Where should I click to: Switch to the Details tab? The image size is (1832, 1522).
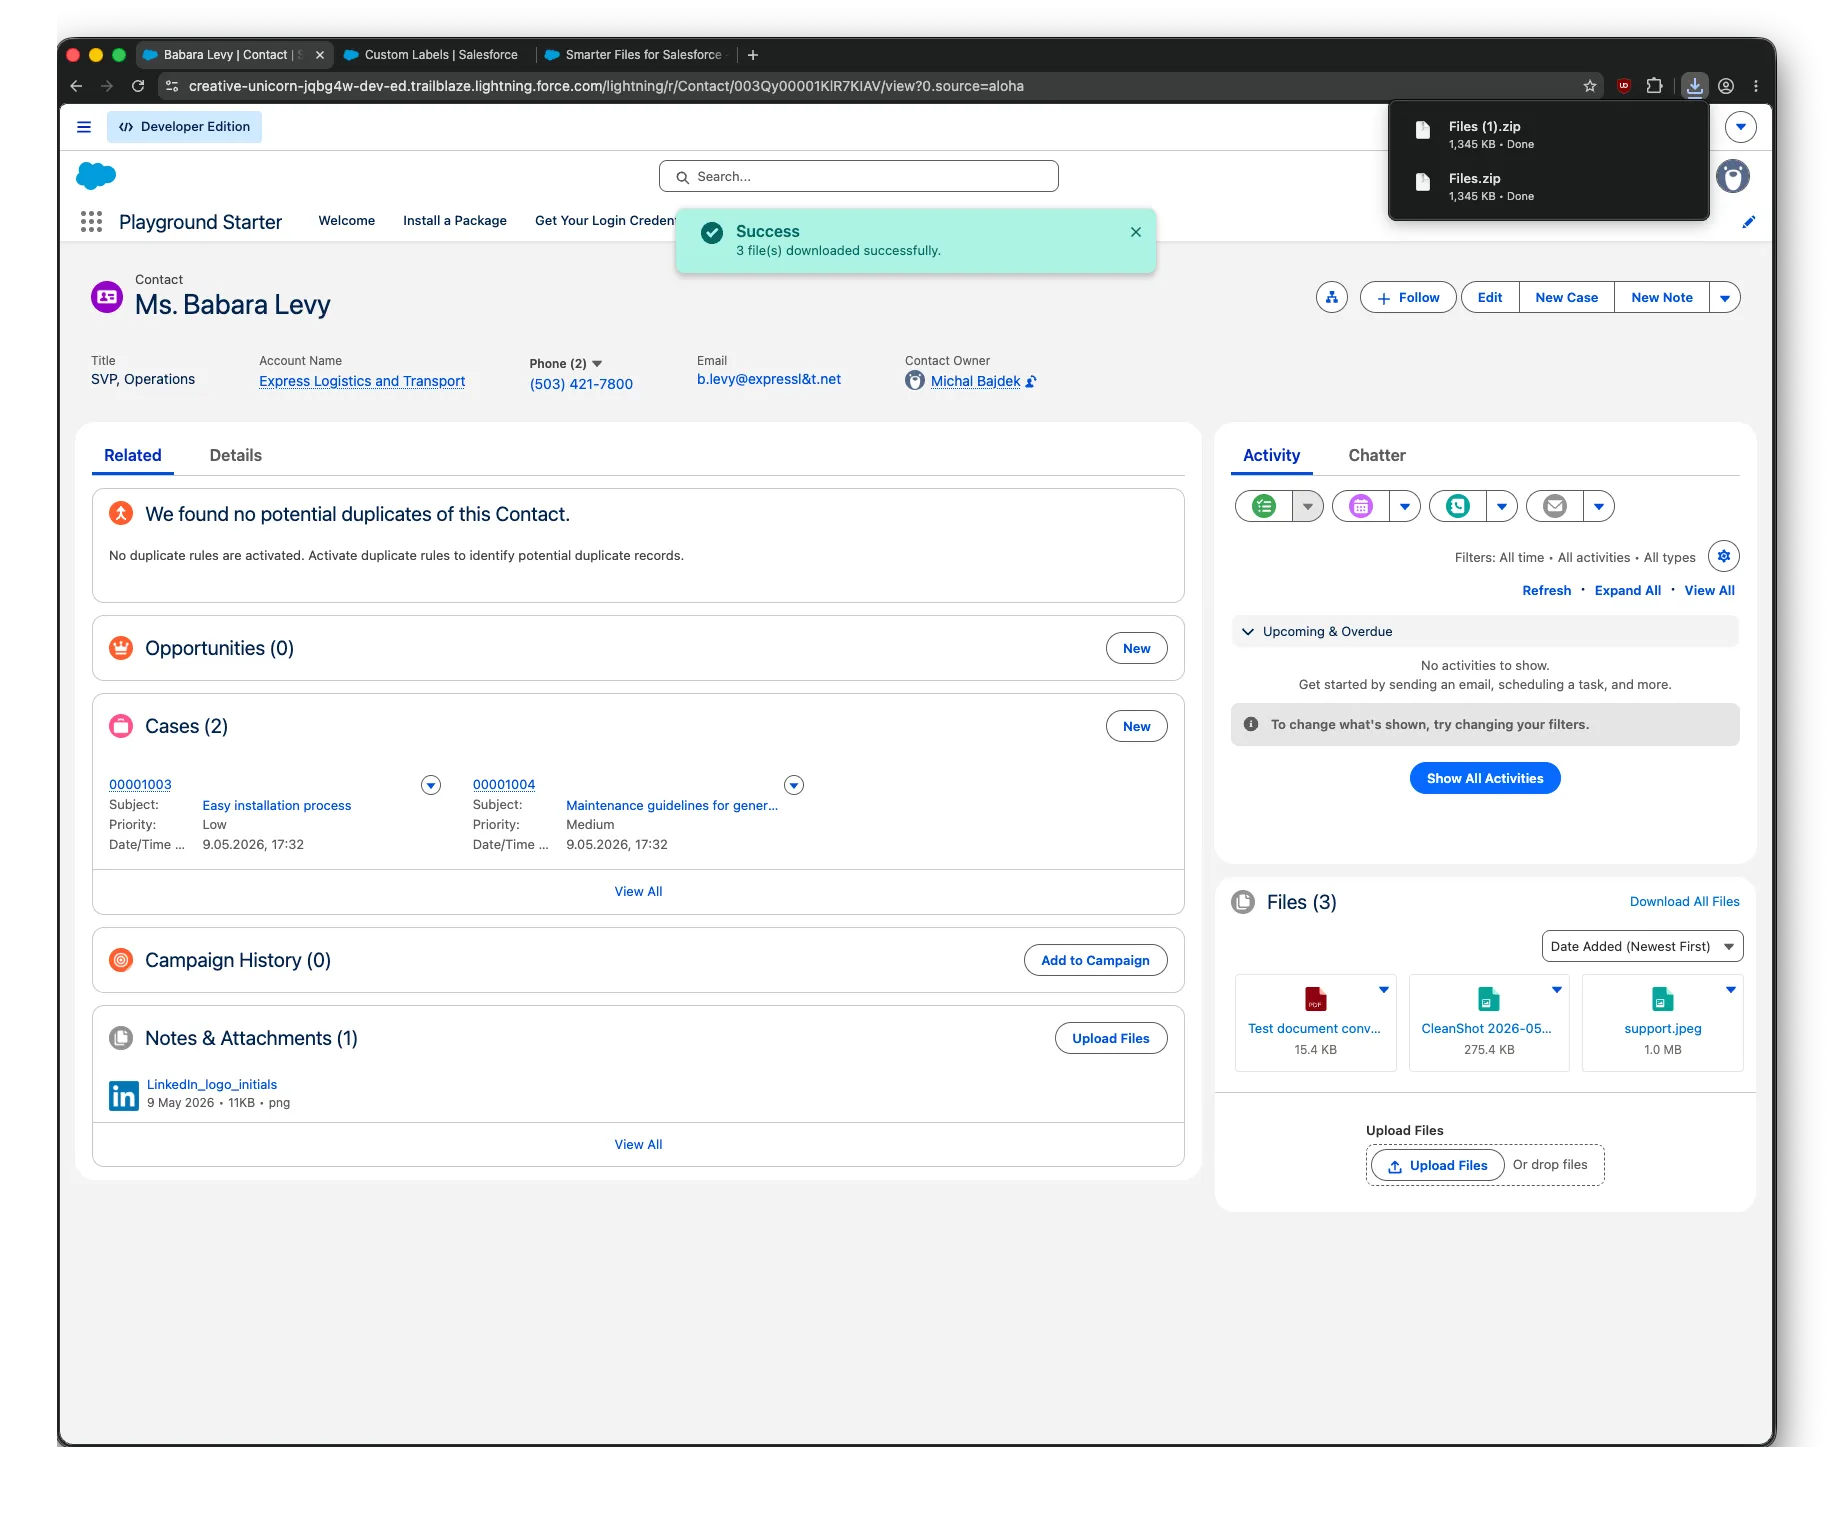pos(235,455)
